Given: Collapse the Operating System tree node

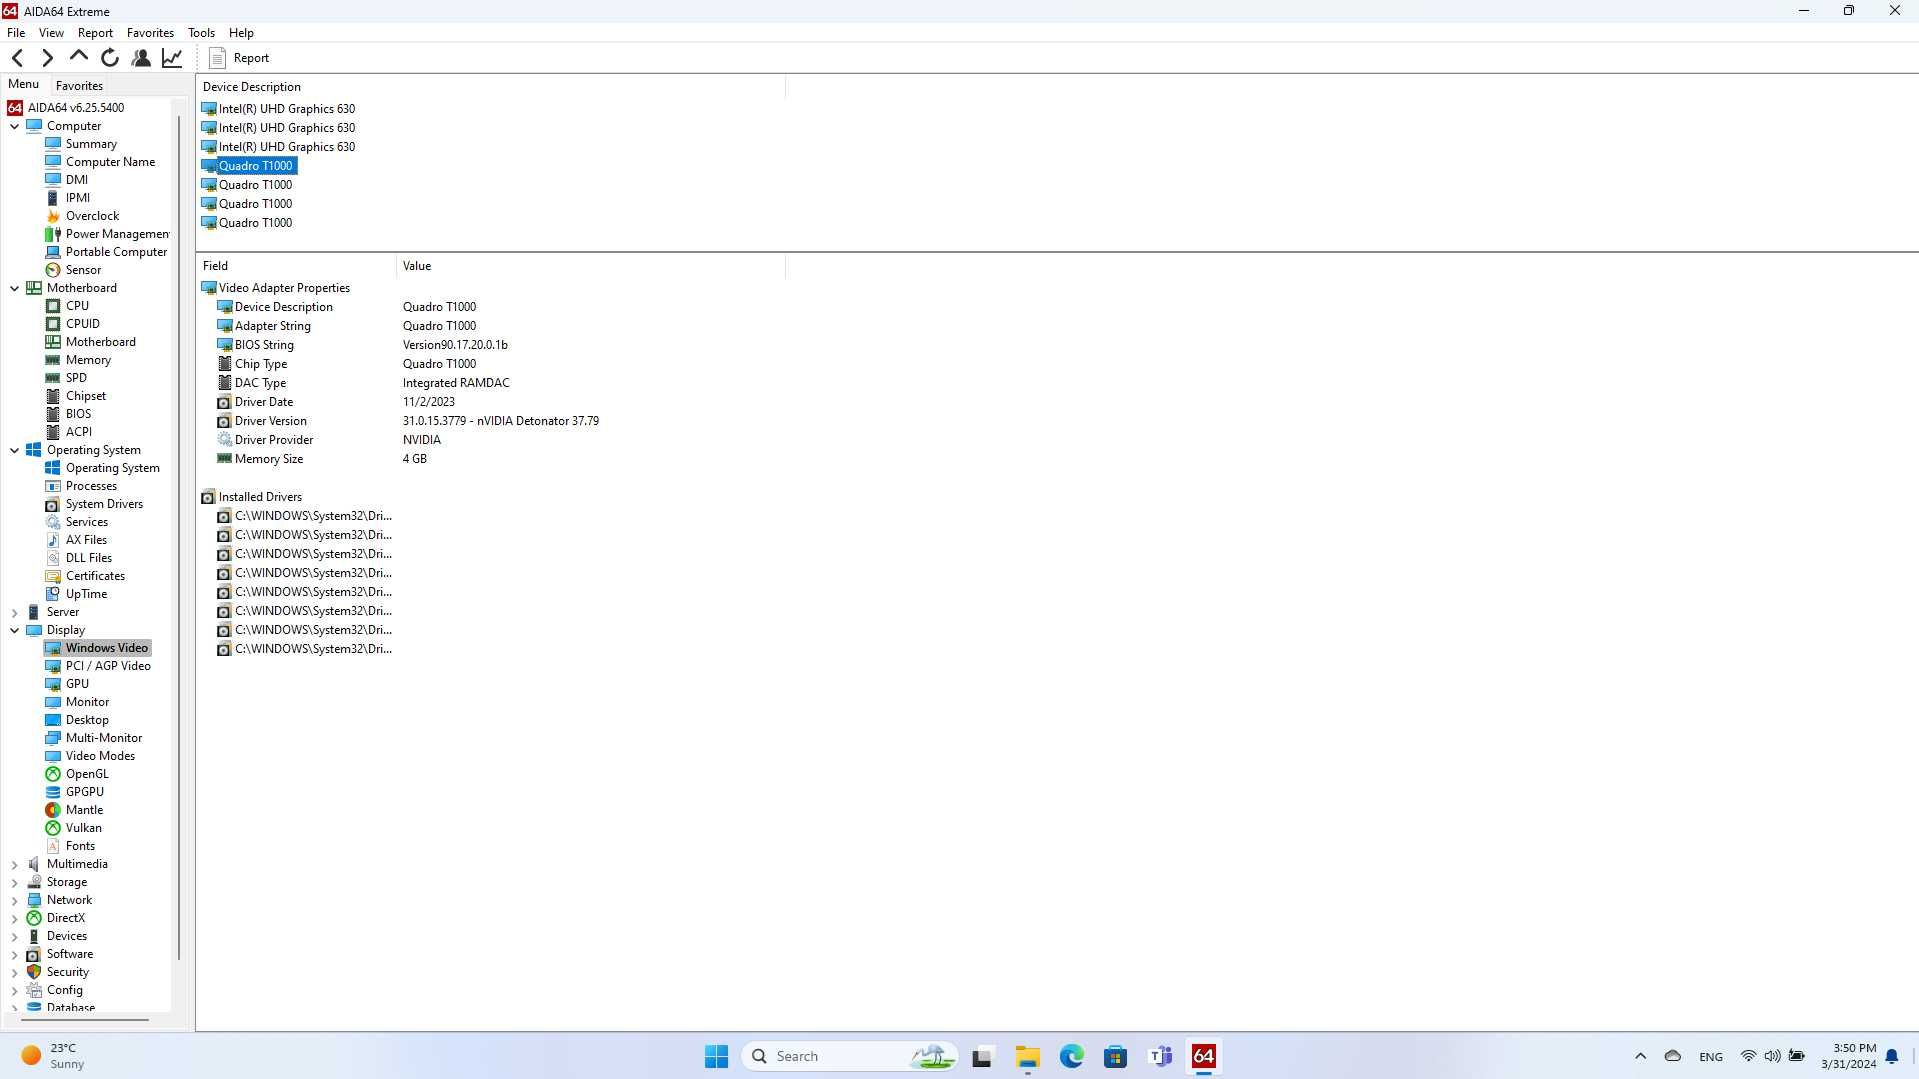Looking at the screenshot, I should 15,450.
